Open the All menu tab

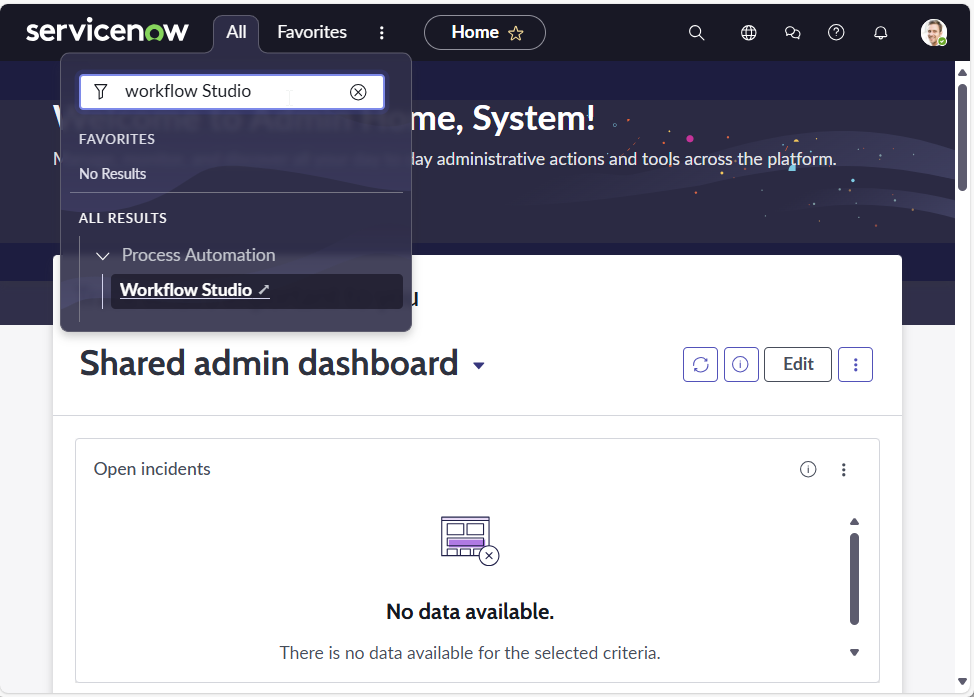[236, 32]
